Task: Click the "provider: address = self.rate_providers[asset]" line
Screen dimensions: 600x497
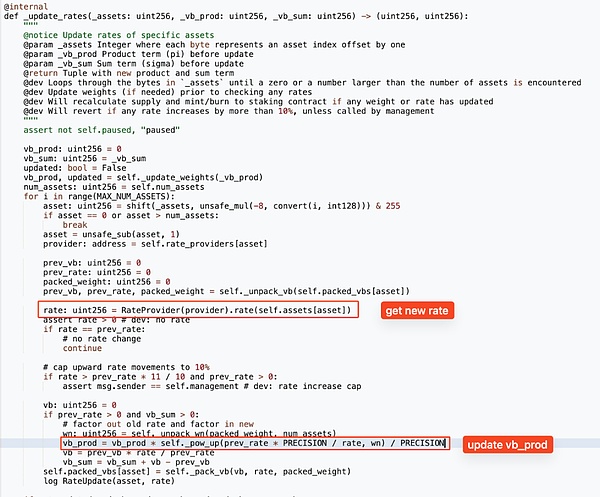Action: (155, 244)
